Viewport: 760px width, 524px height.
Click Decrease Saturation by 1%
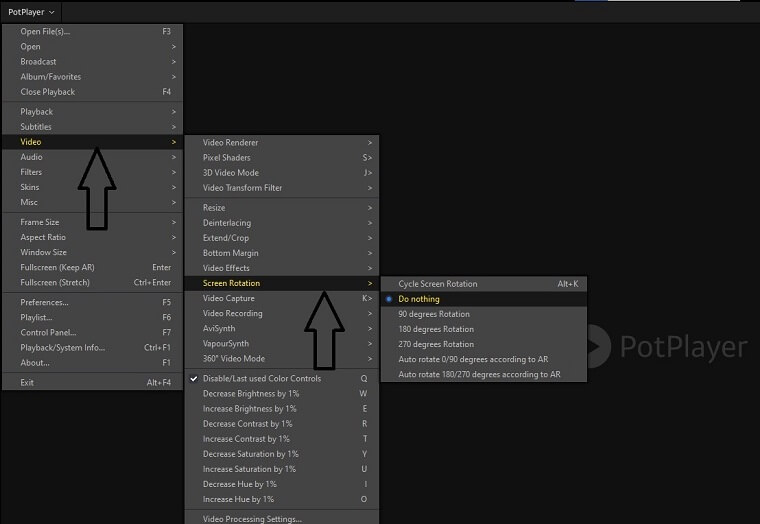pyautogui.click(x=282, y=454)
